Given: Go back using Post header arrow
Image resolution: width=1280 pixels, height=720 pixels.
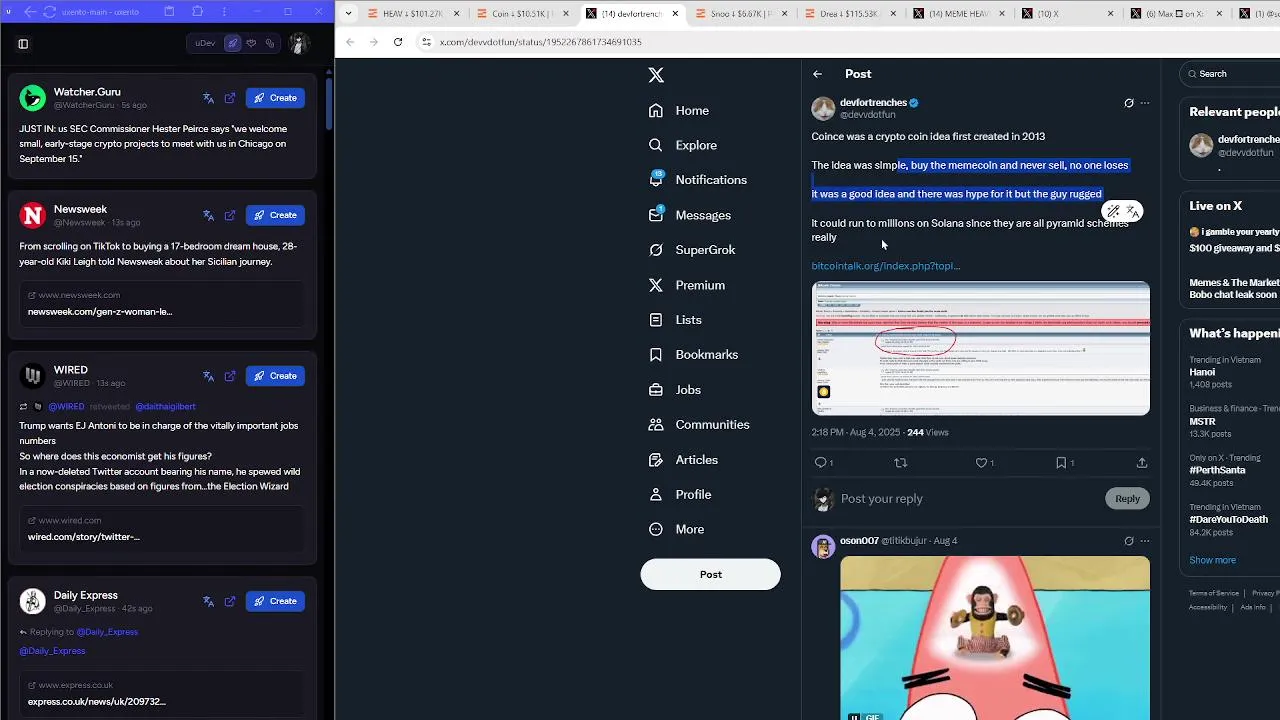Looking at the screenshot, I should pyautogui.click(x=817, y=74).
